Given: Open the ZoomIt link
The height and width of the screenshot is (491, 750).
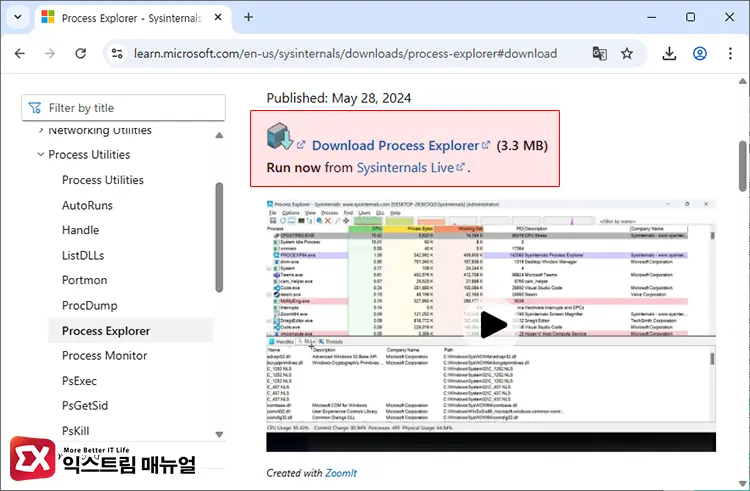Looking at the screenshot, I should tap(341, 473).
